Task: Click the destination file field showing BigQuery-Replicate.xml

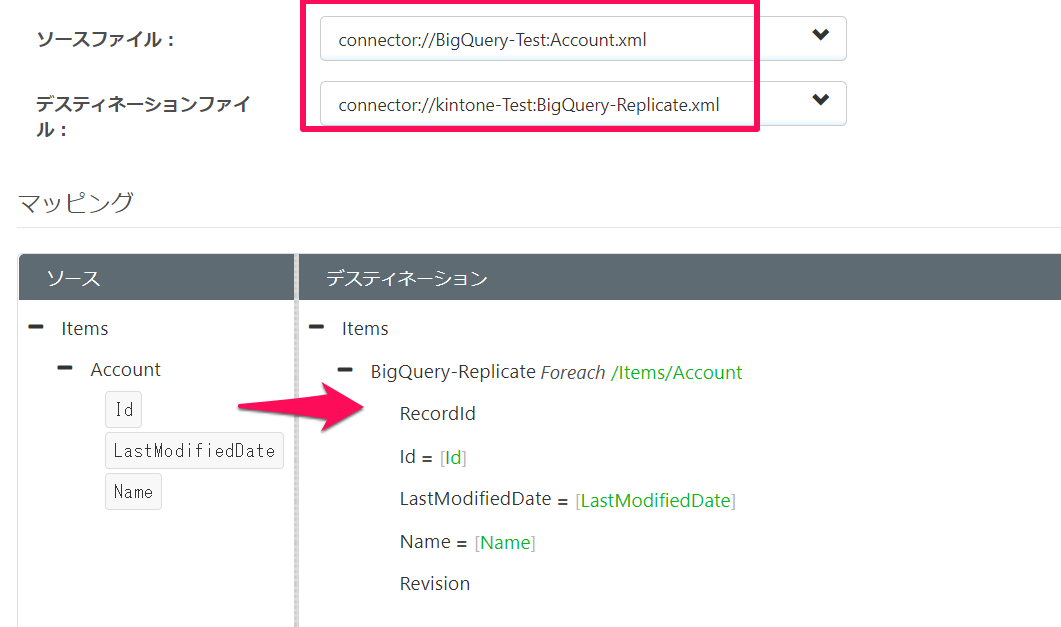Action: [583, 103]
